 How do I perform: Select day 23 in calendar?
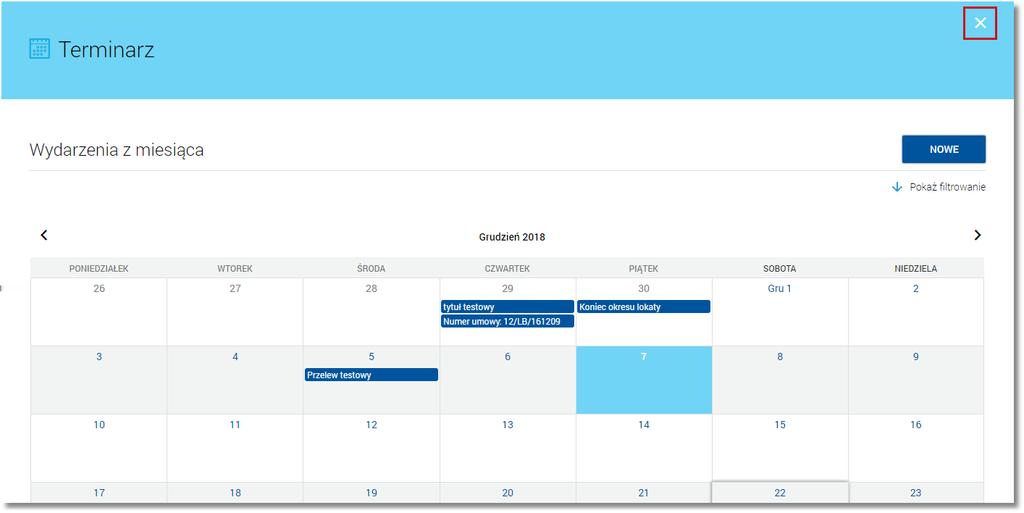(916, 493)
